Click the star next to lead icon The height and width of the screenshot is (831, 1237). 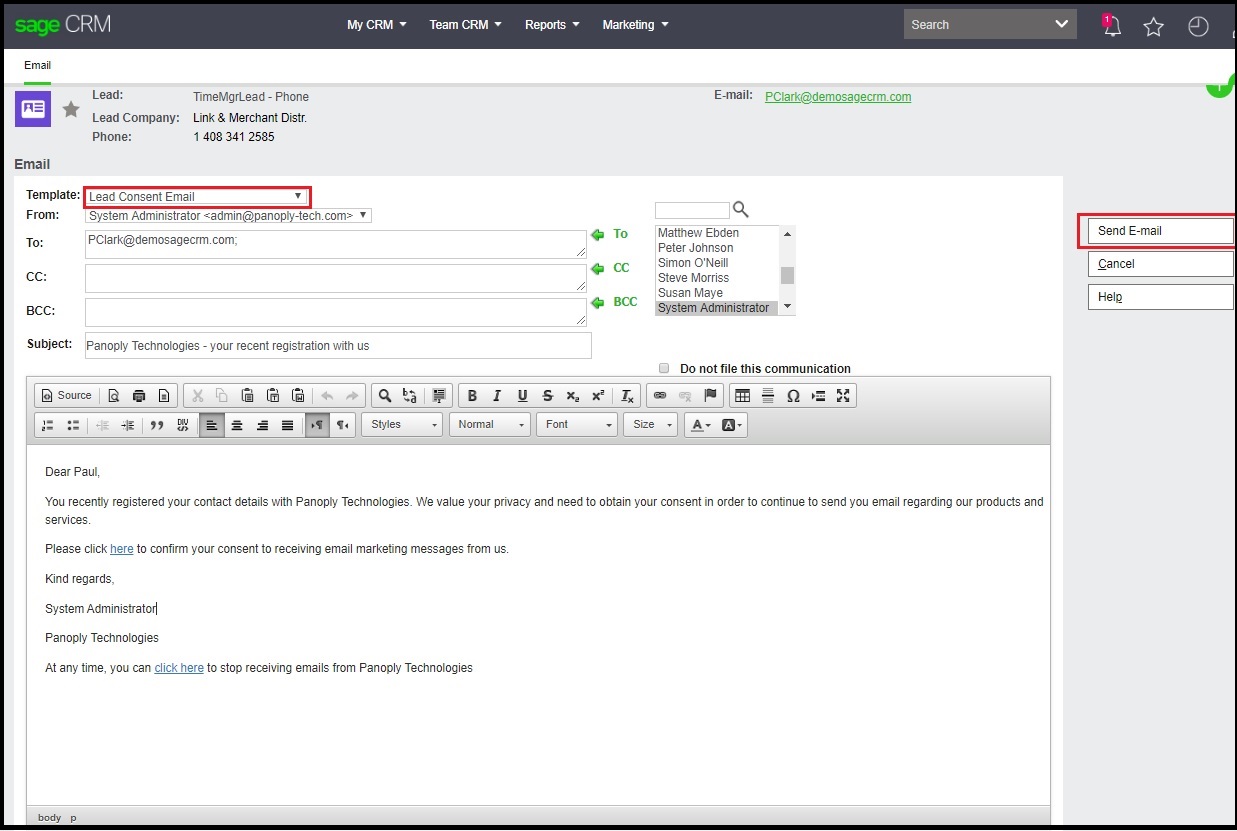71,109
